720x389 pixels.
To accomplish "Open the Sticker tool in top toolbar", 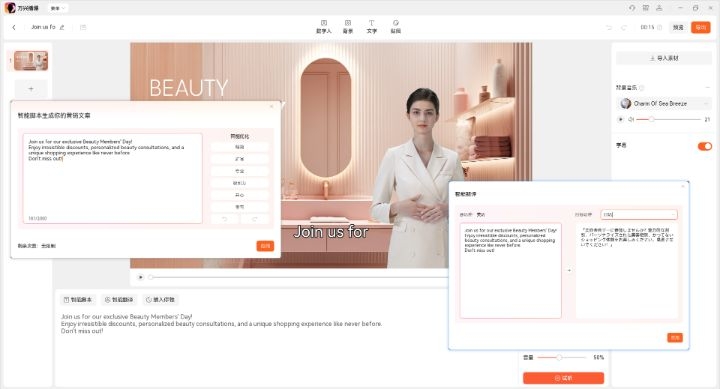I will pos(395,27).
